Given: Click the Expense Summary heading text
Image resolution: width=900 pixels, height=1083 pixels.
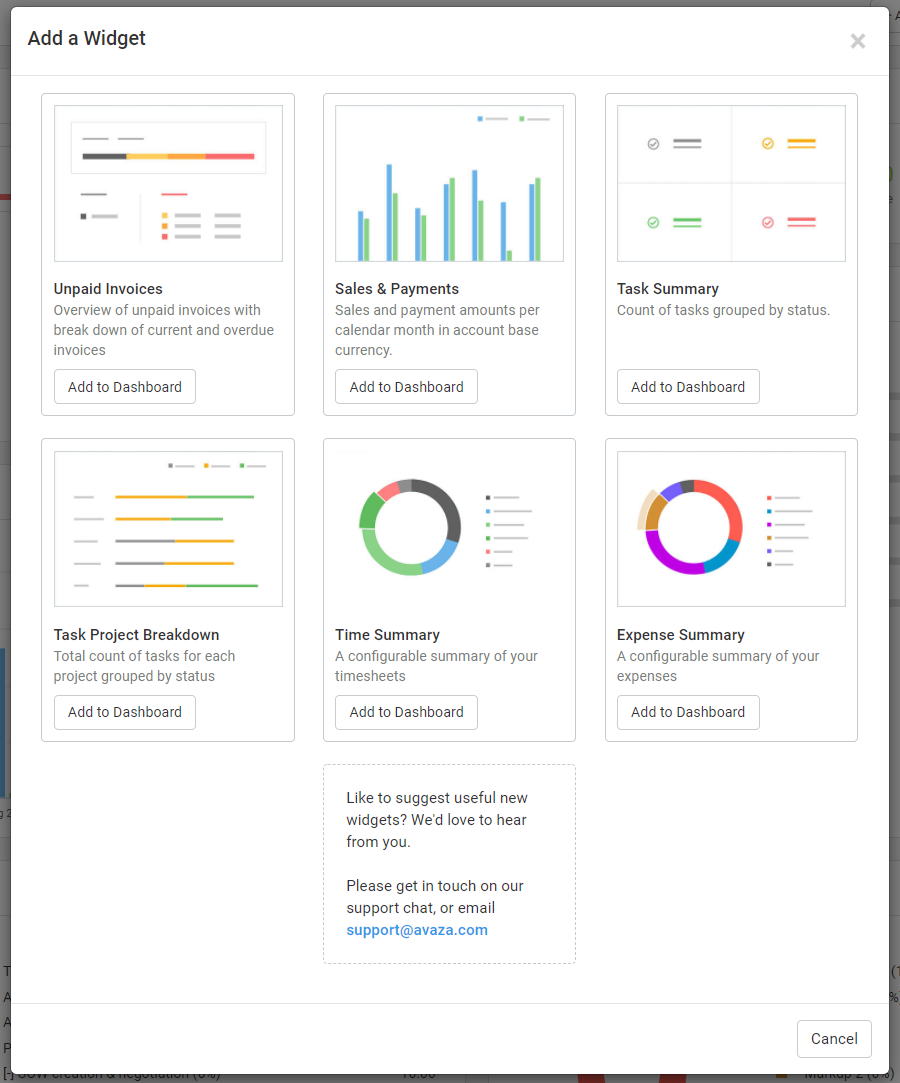Looking at the screenshot, I should (680, 635).
